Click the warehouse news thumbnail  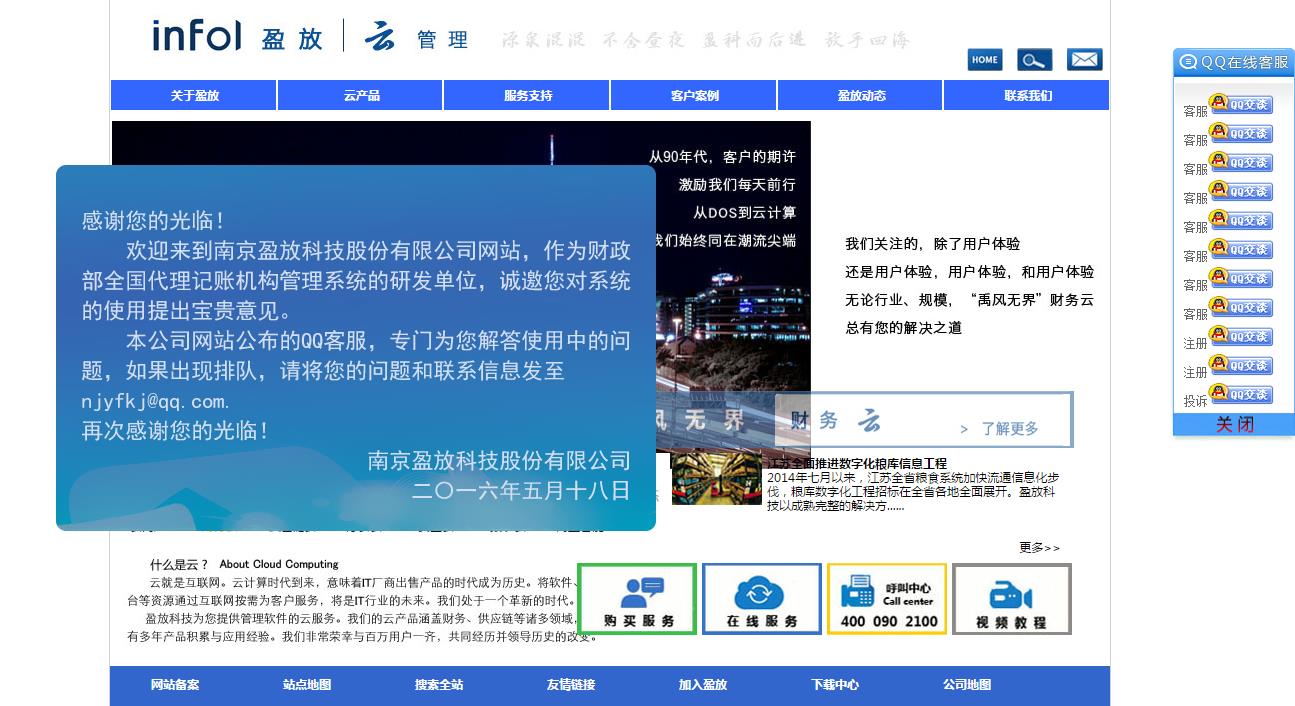pyautogui.click(x=716, y=478)
